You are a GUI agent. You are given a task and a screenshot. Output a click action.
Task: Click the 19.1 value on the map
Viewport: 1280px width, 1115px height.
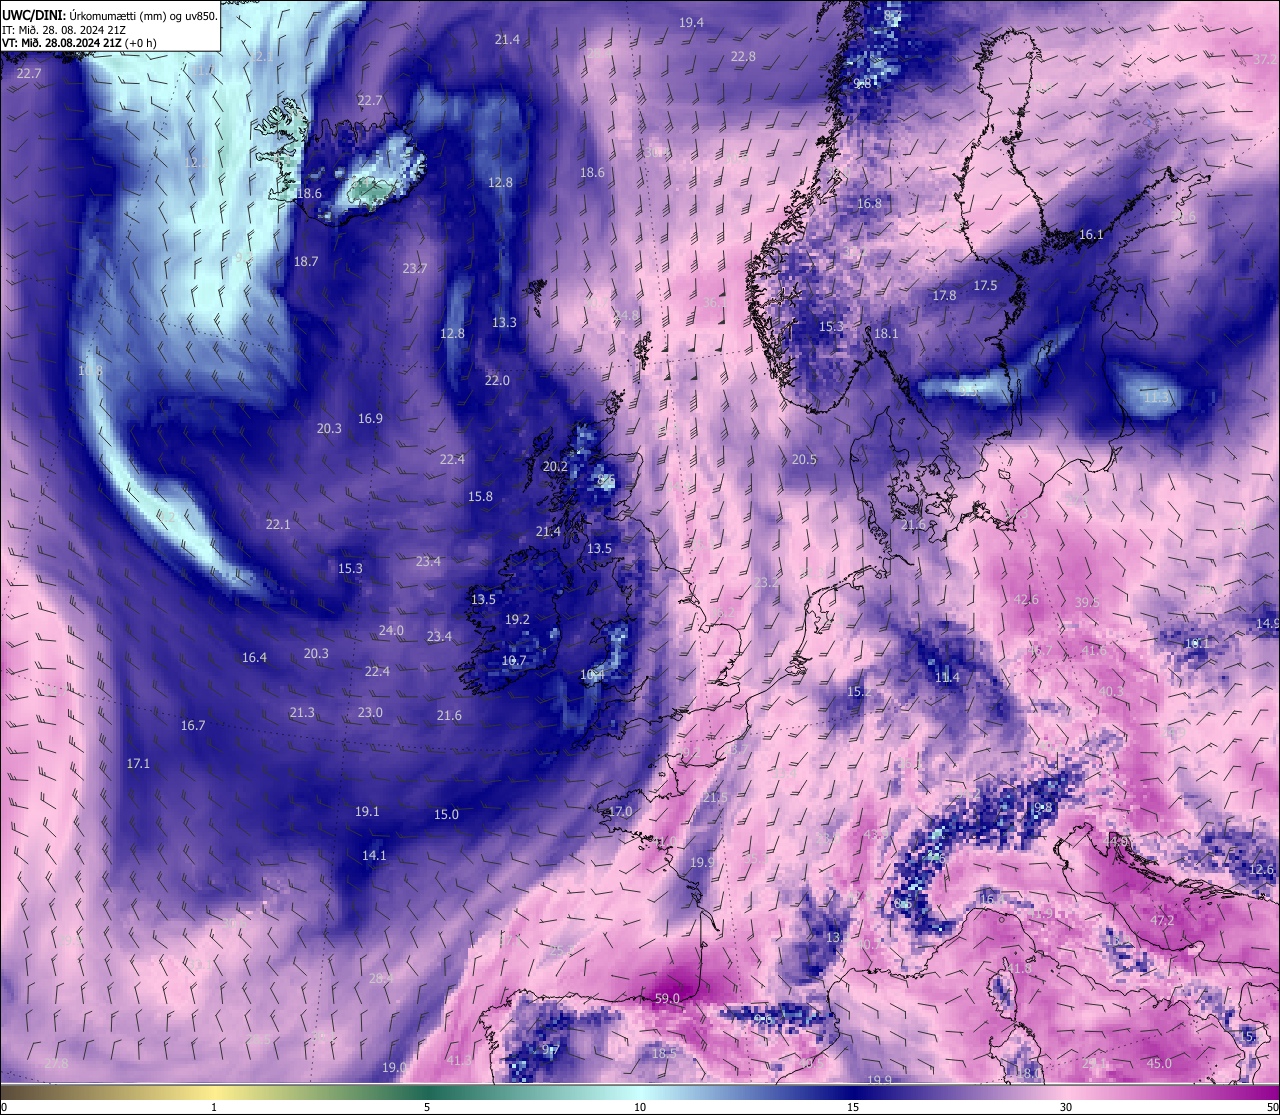point(367,811)
